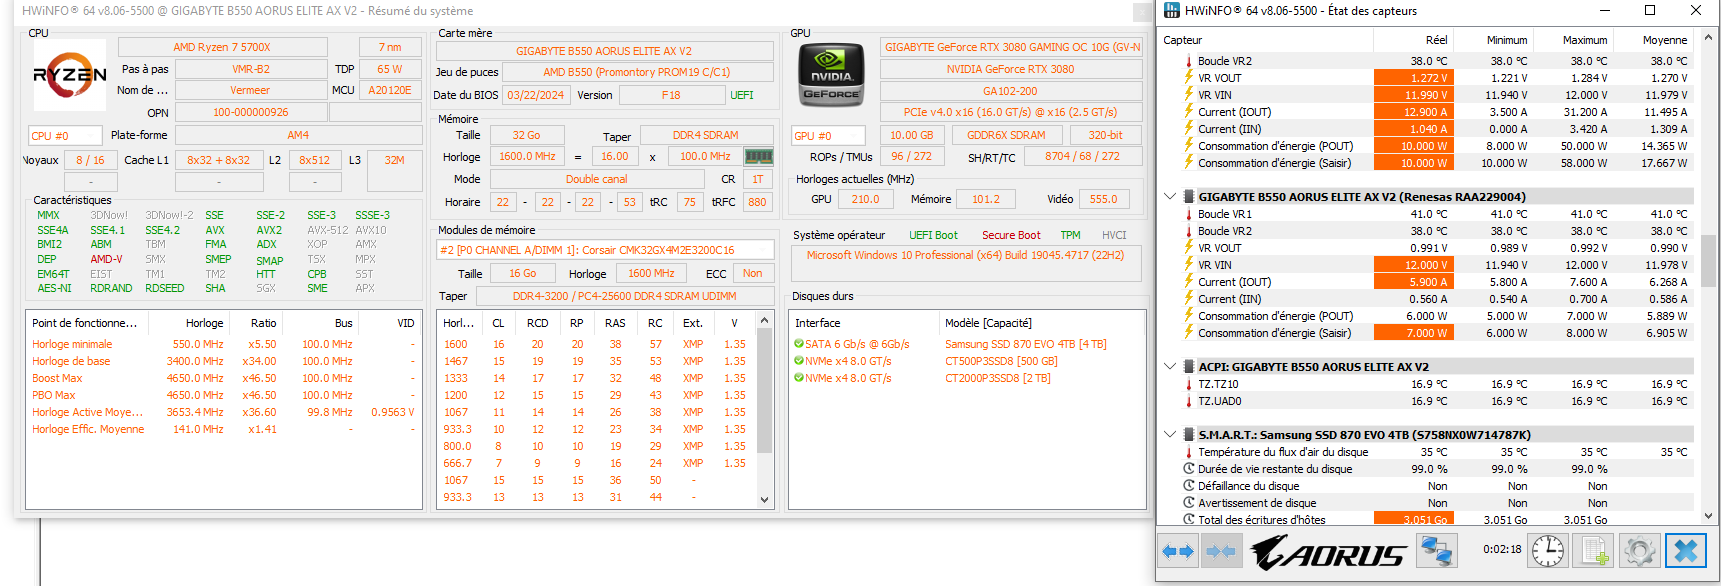Click the Samsung SSD 870 EVO 4TB entry
1721x586 pixels.
coord(1026,344)
